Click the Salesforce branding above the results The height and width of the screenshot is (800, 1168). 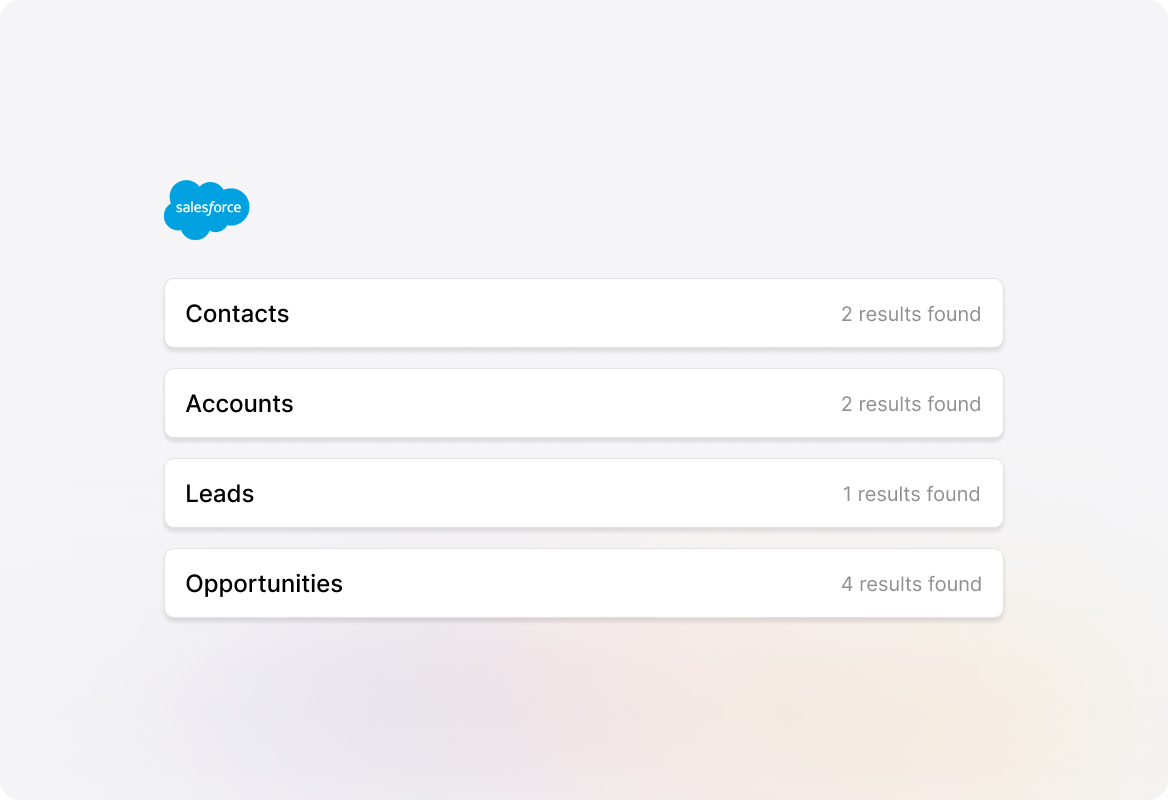tap(206, 210)
